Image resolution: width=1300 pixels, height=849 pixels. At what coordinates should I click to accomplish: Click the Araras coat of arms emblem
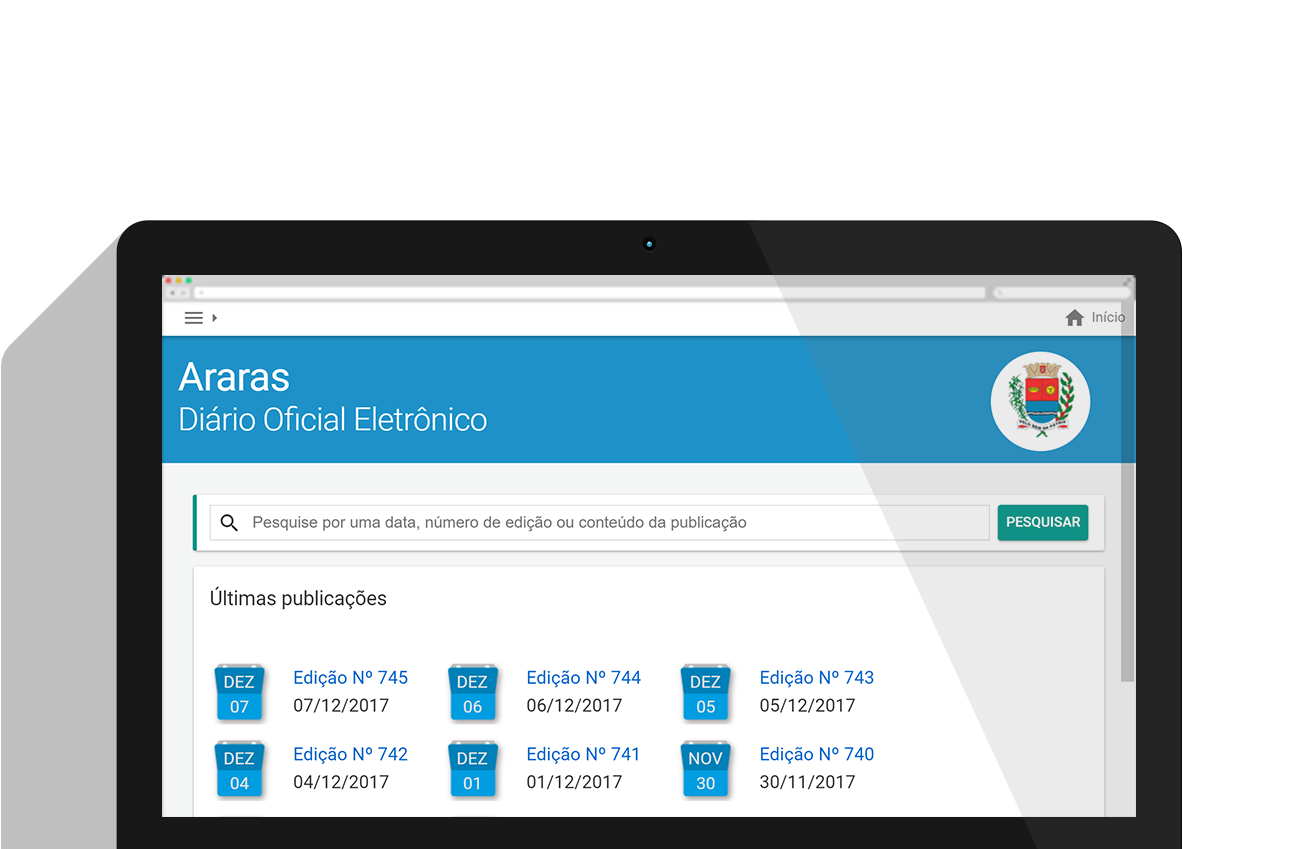[1040, 401]
